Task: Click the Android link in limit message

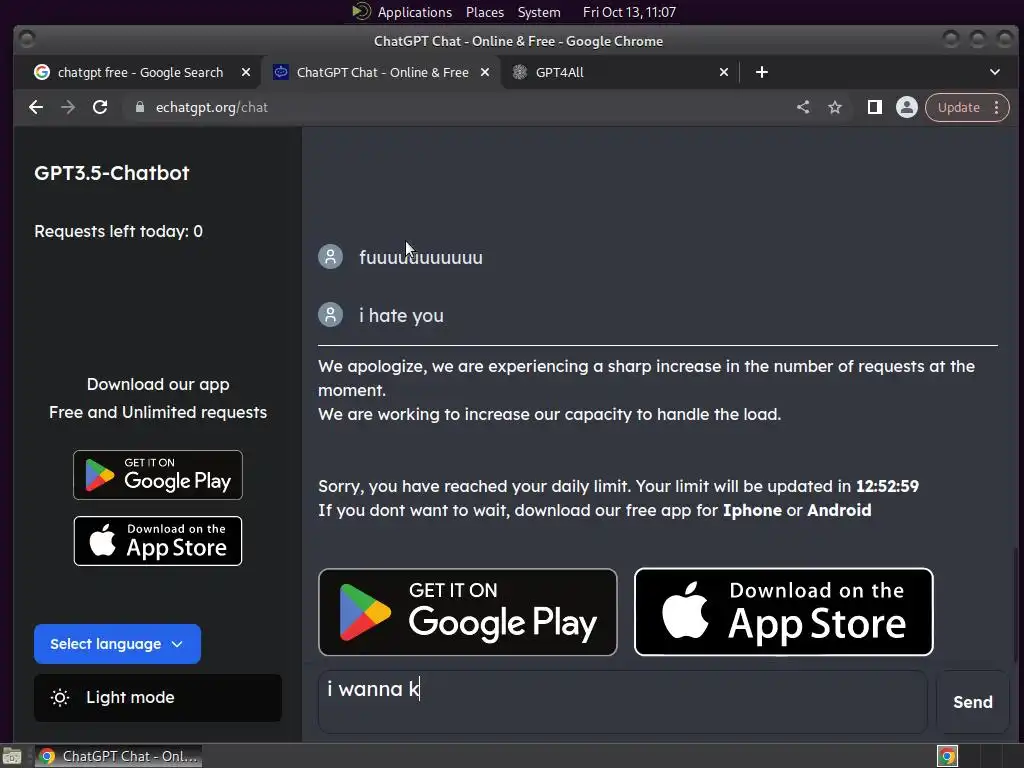Action: (x=839, y=510)
